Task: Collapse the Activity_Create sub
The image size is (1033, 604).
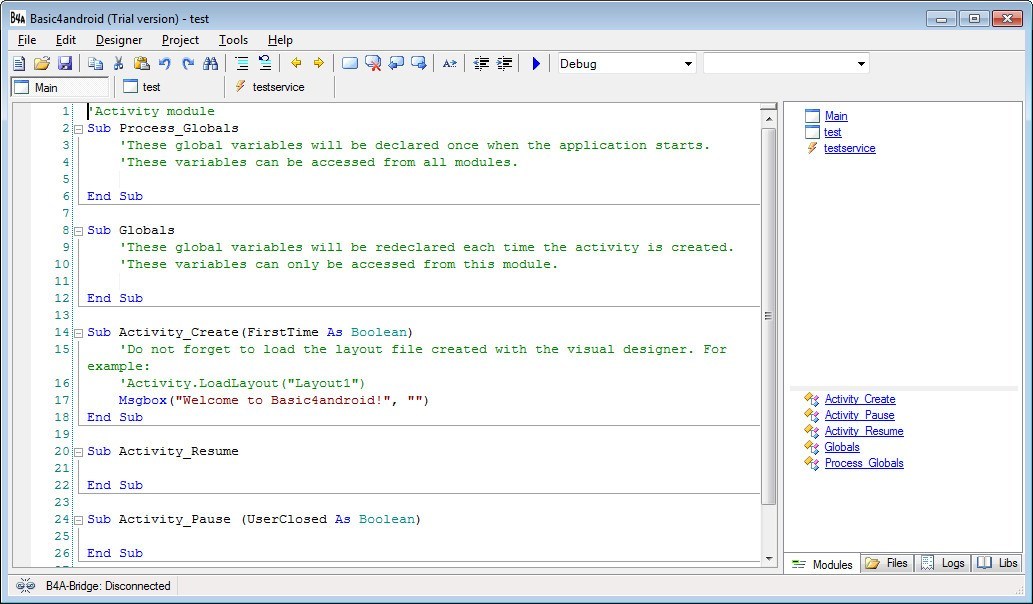Action: (x=78, y=332)
